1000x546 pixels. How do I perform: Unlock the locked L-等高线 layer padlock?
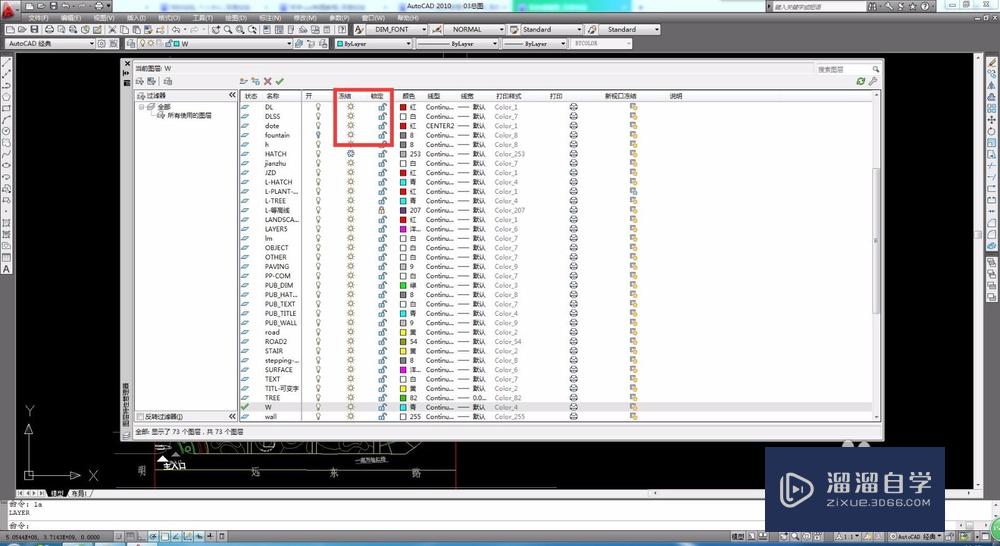(x=382, y=210)
